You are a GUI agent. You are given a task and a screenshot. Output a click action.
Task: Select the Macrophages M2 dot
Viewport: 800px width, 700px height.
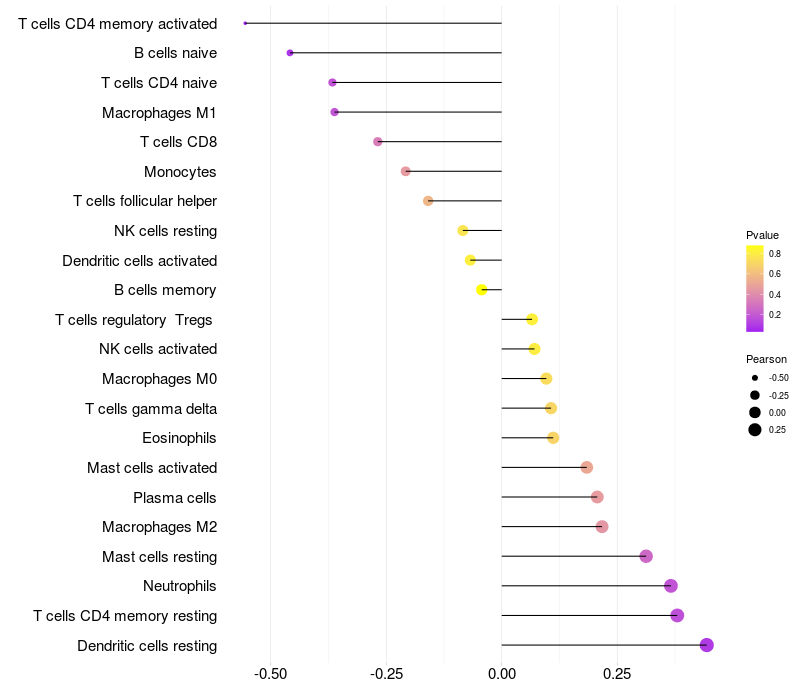pos(602,527)
